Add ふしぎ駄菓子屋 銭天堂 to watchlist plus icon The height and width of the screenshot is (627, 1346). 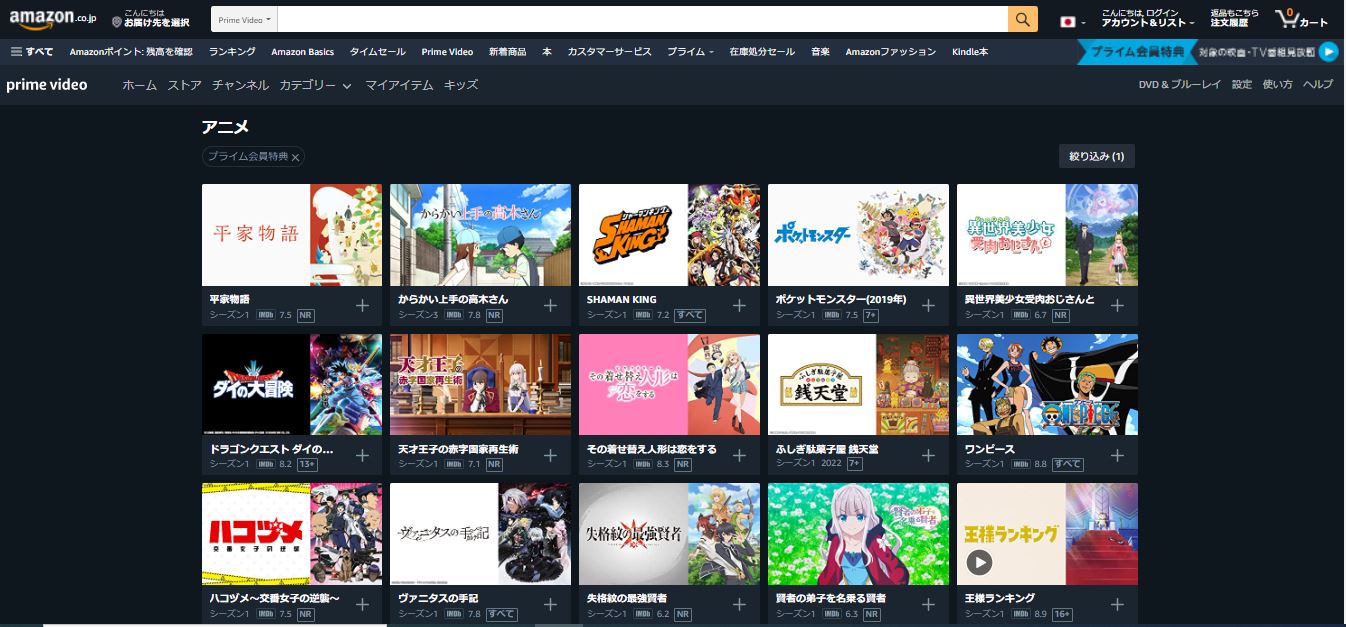928,456
